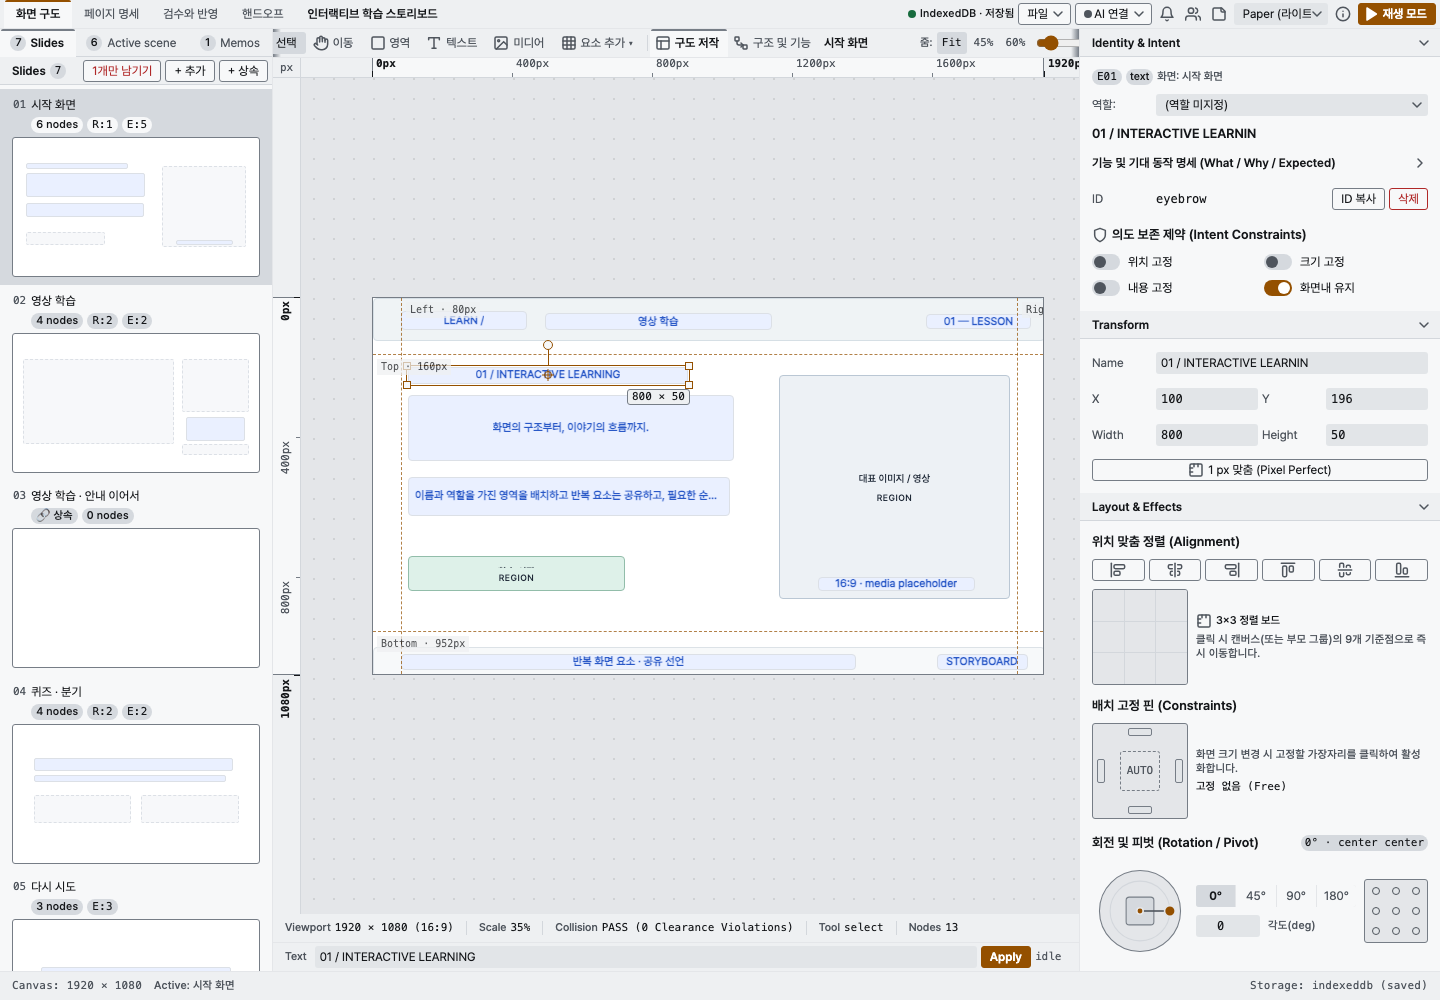Click the rotation dial knob
The height and width of the screenshot is (1000, 1440).
pos(1170,911)
